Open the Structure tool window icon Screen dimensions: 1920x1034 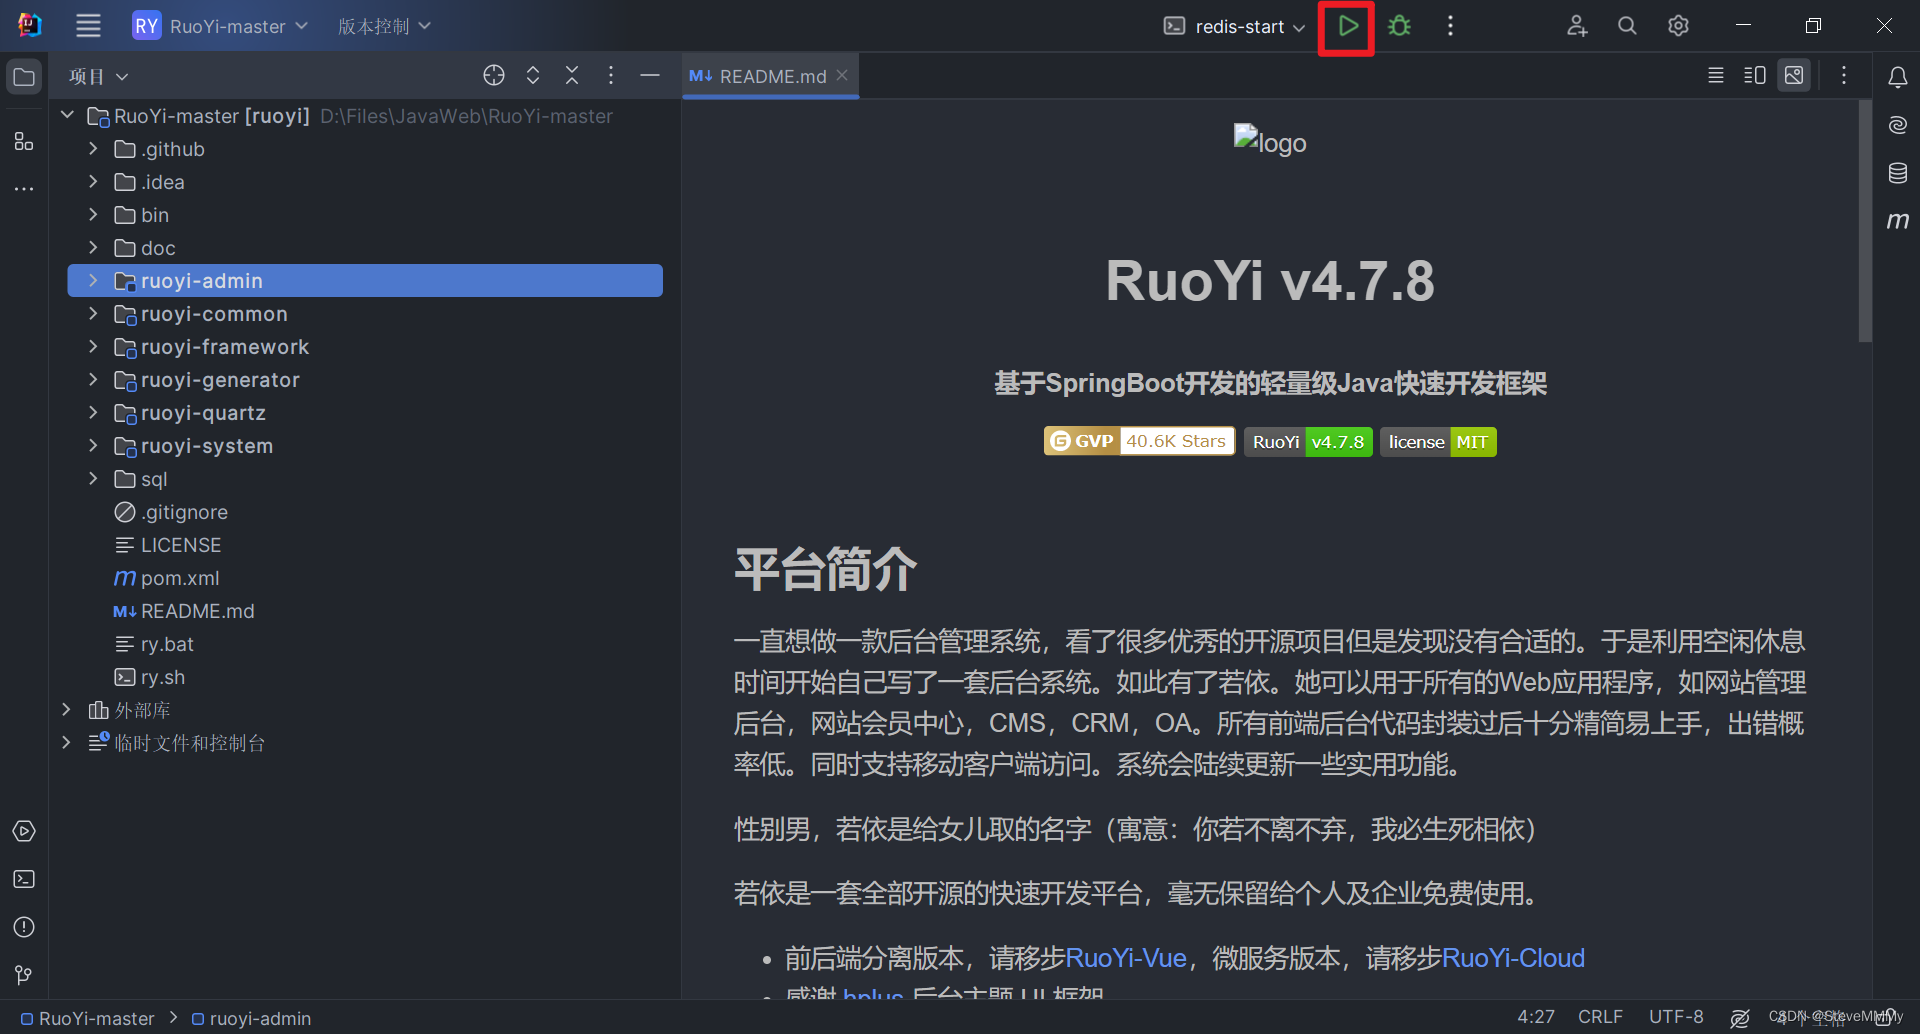click(24, 142)
